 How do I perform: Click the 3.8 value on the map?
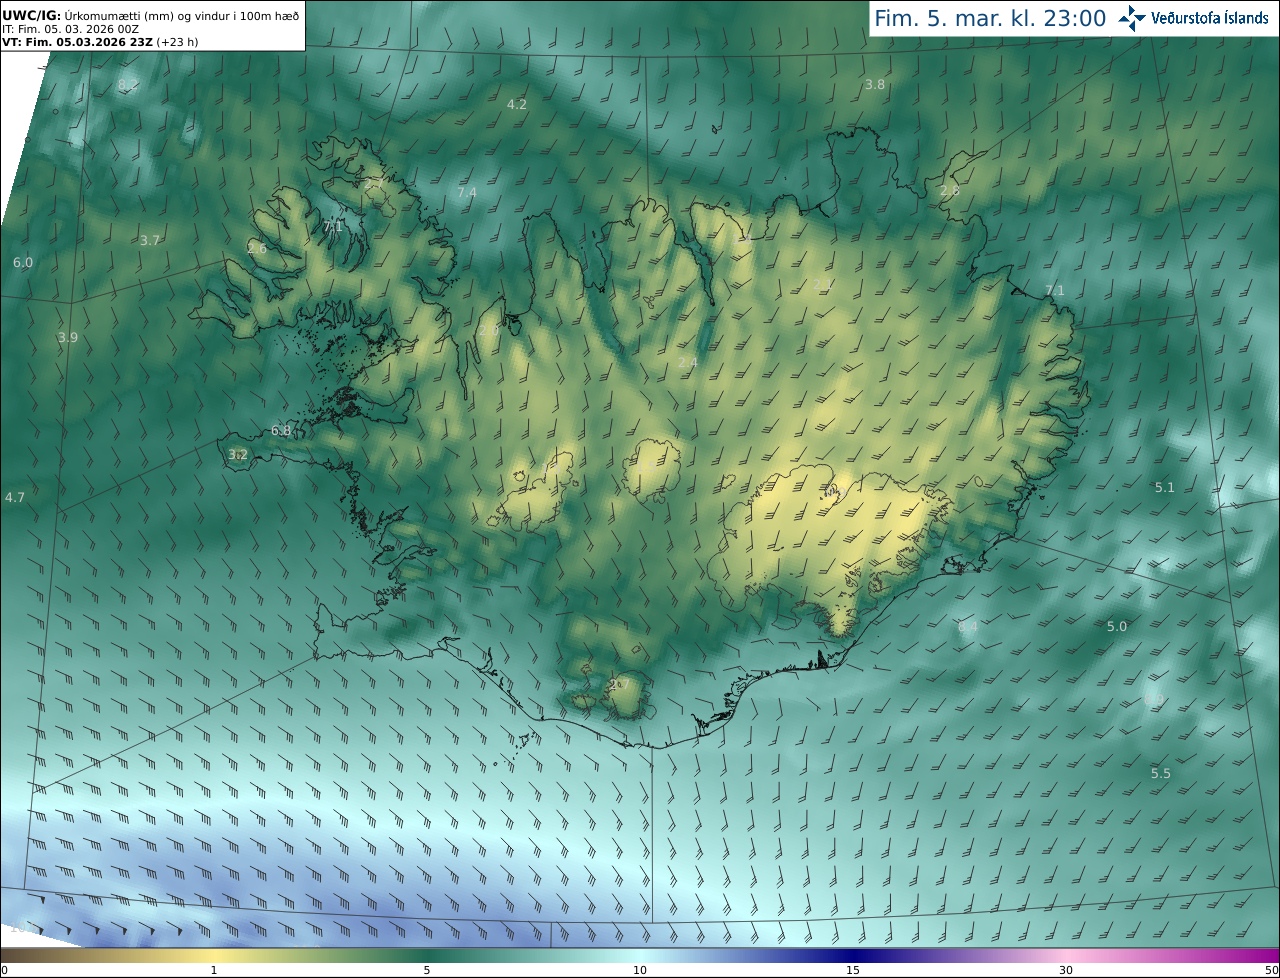click(875, 85)
